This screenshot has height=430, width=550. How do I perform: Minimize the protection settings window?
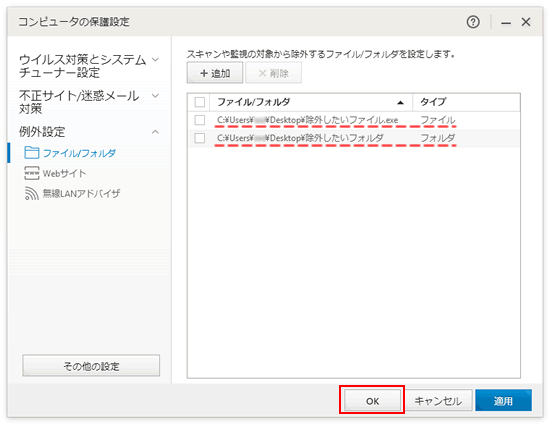[x=506, y=23]
